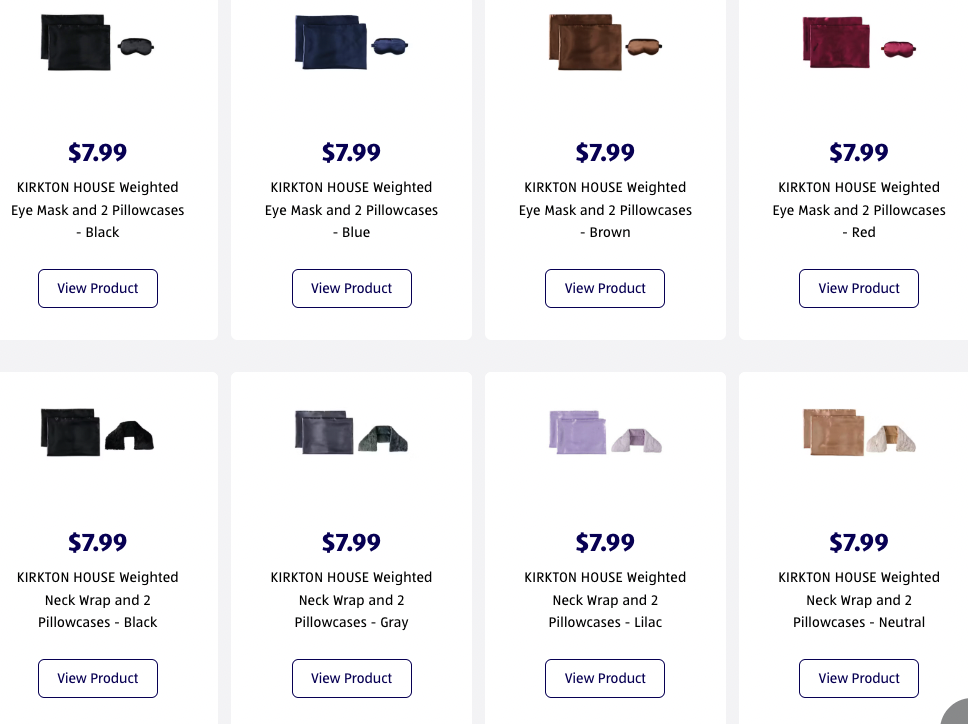This screenshot has height=724, width=968.
Task: Click the blue pillowcases product image
Action: point(328,42)
